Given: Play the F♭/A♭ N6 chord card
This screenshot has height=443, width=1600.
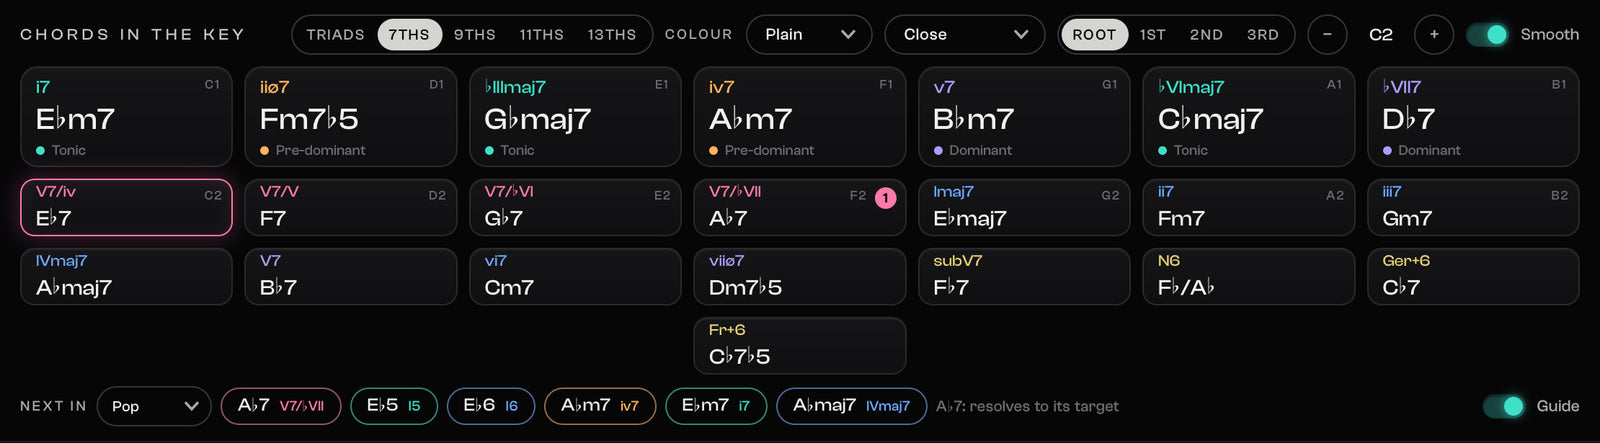Looking at the screenshot, I should point(1249,276).
